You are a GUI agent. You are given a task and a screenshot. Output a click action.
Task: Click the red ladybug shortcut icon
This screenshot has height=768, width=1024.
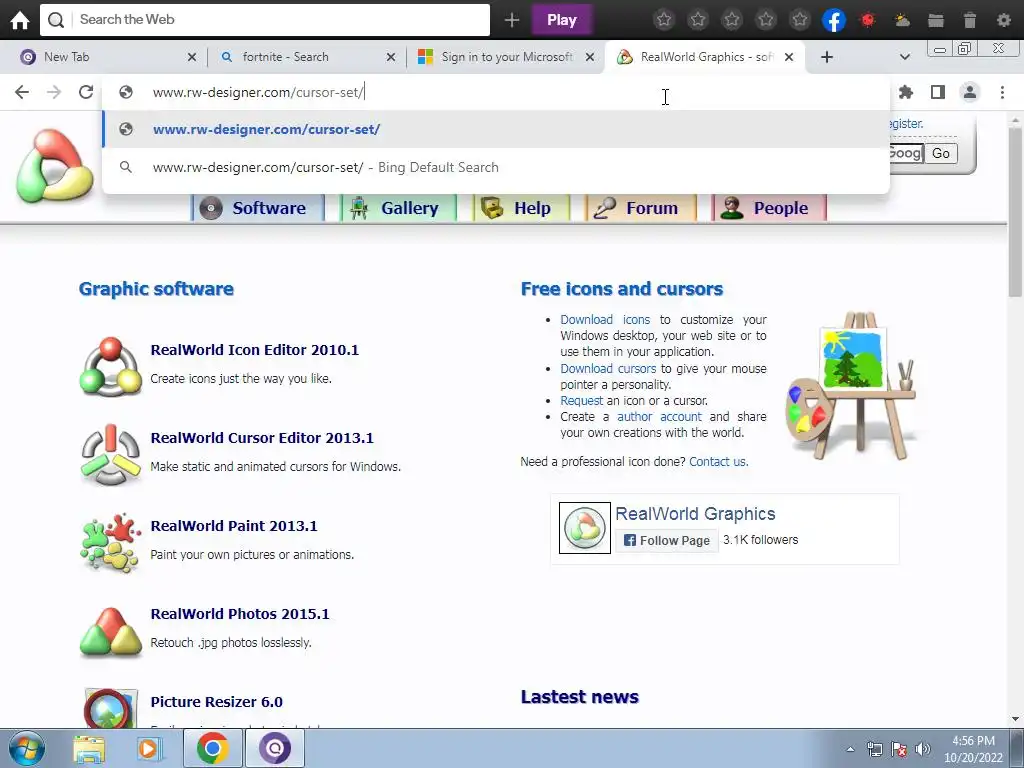[x=868, y=20]
